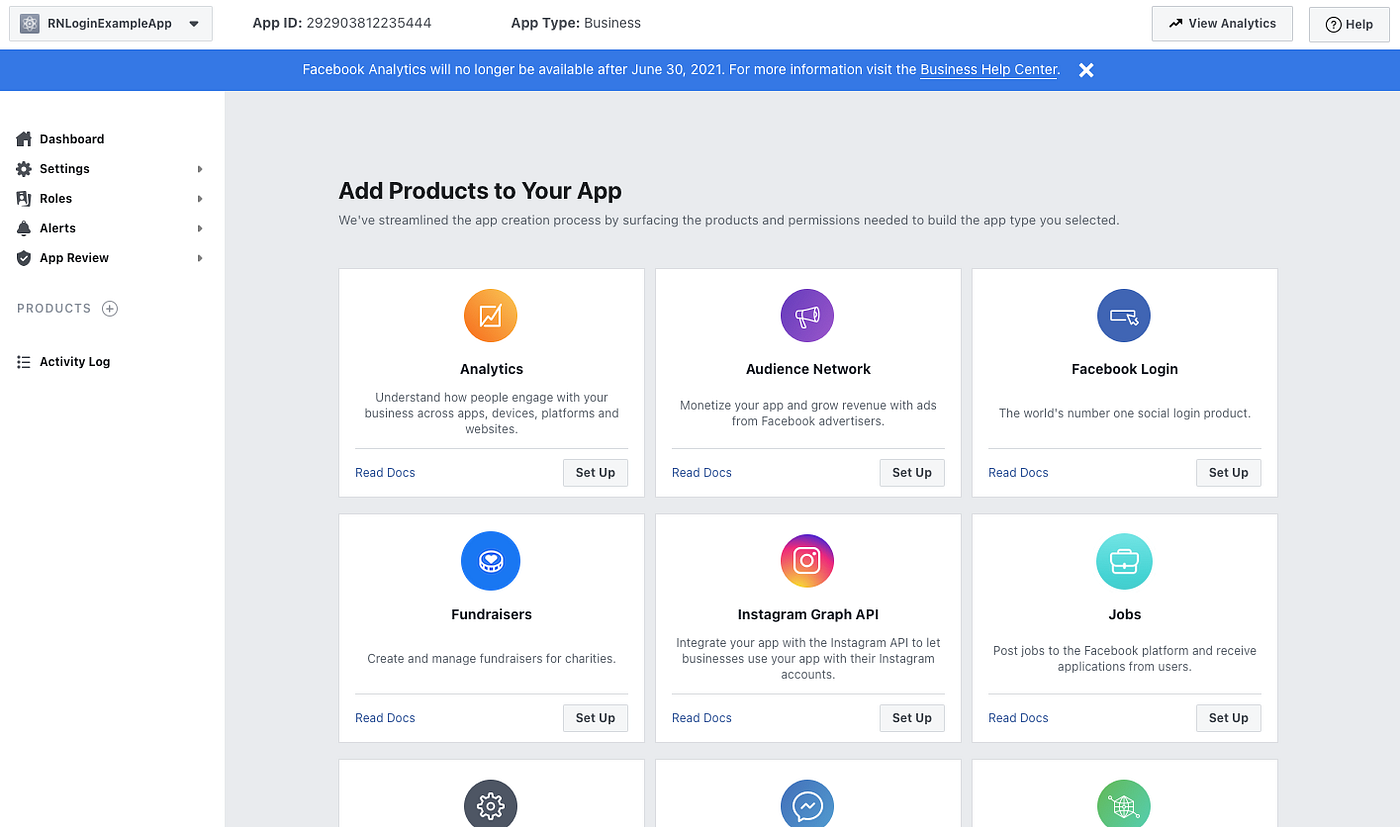Click the teal Jobs briefcase icon
The height and width of the screenshot is (827, 1400).
pyautogui.click(x=1124, y=561)
